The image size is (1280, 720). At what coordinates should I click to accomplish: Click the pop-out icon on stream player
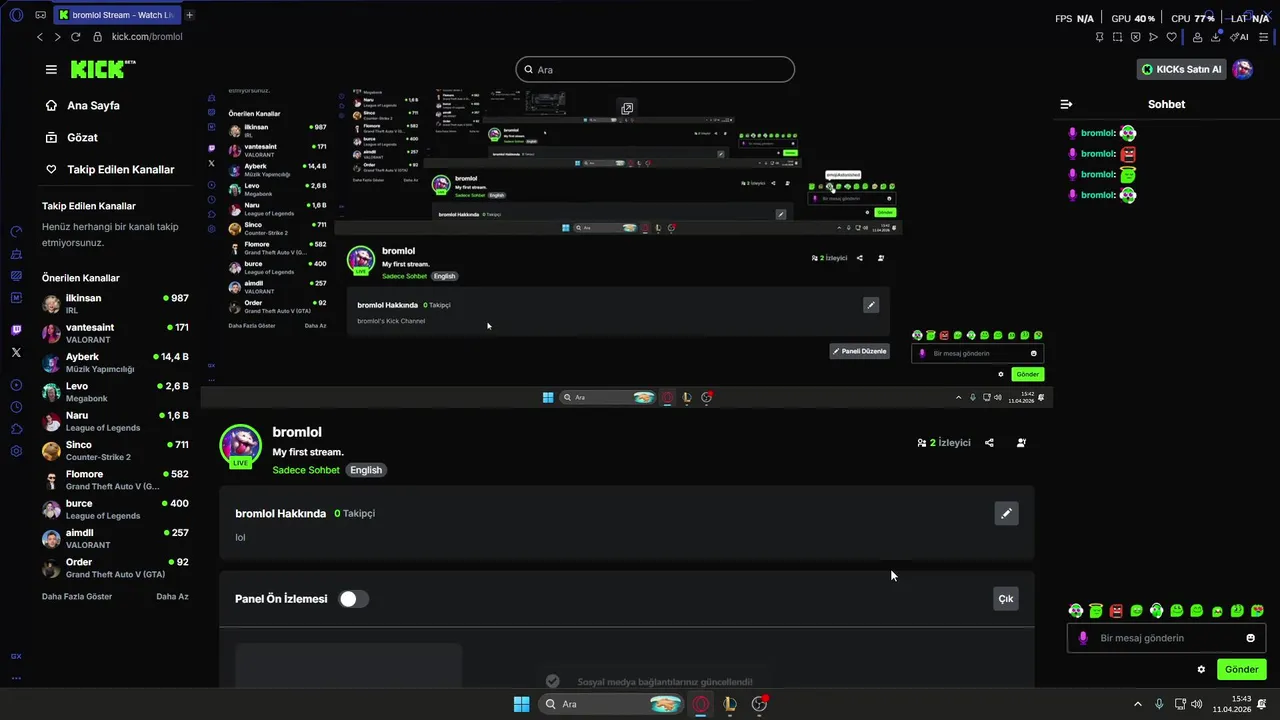(x=627, y=108)
